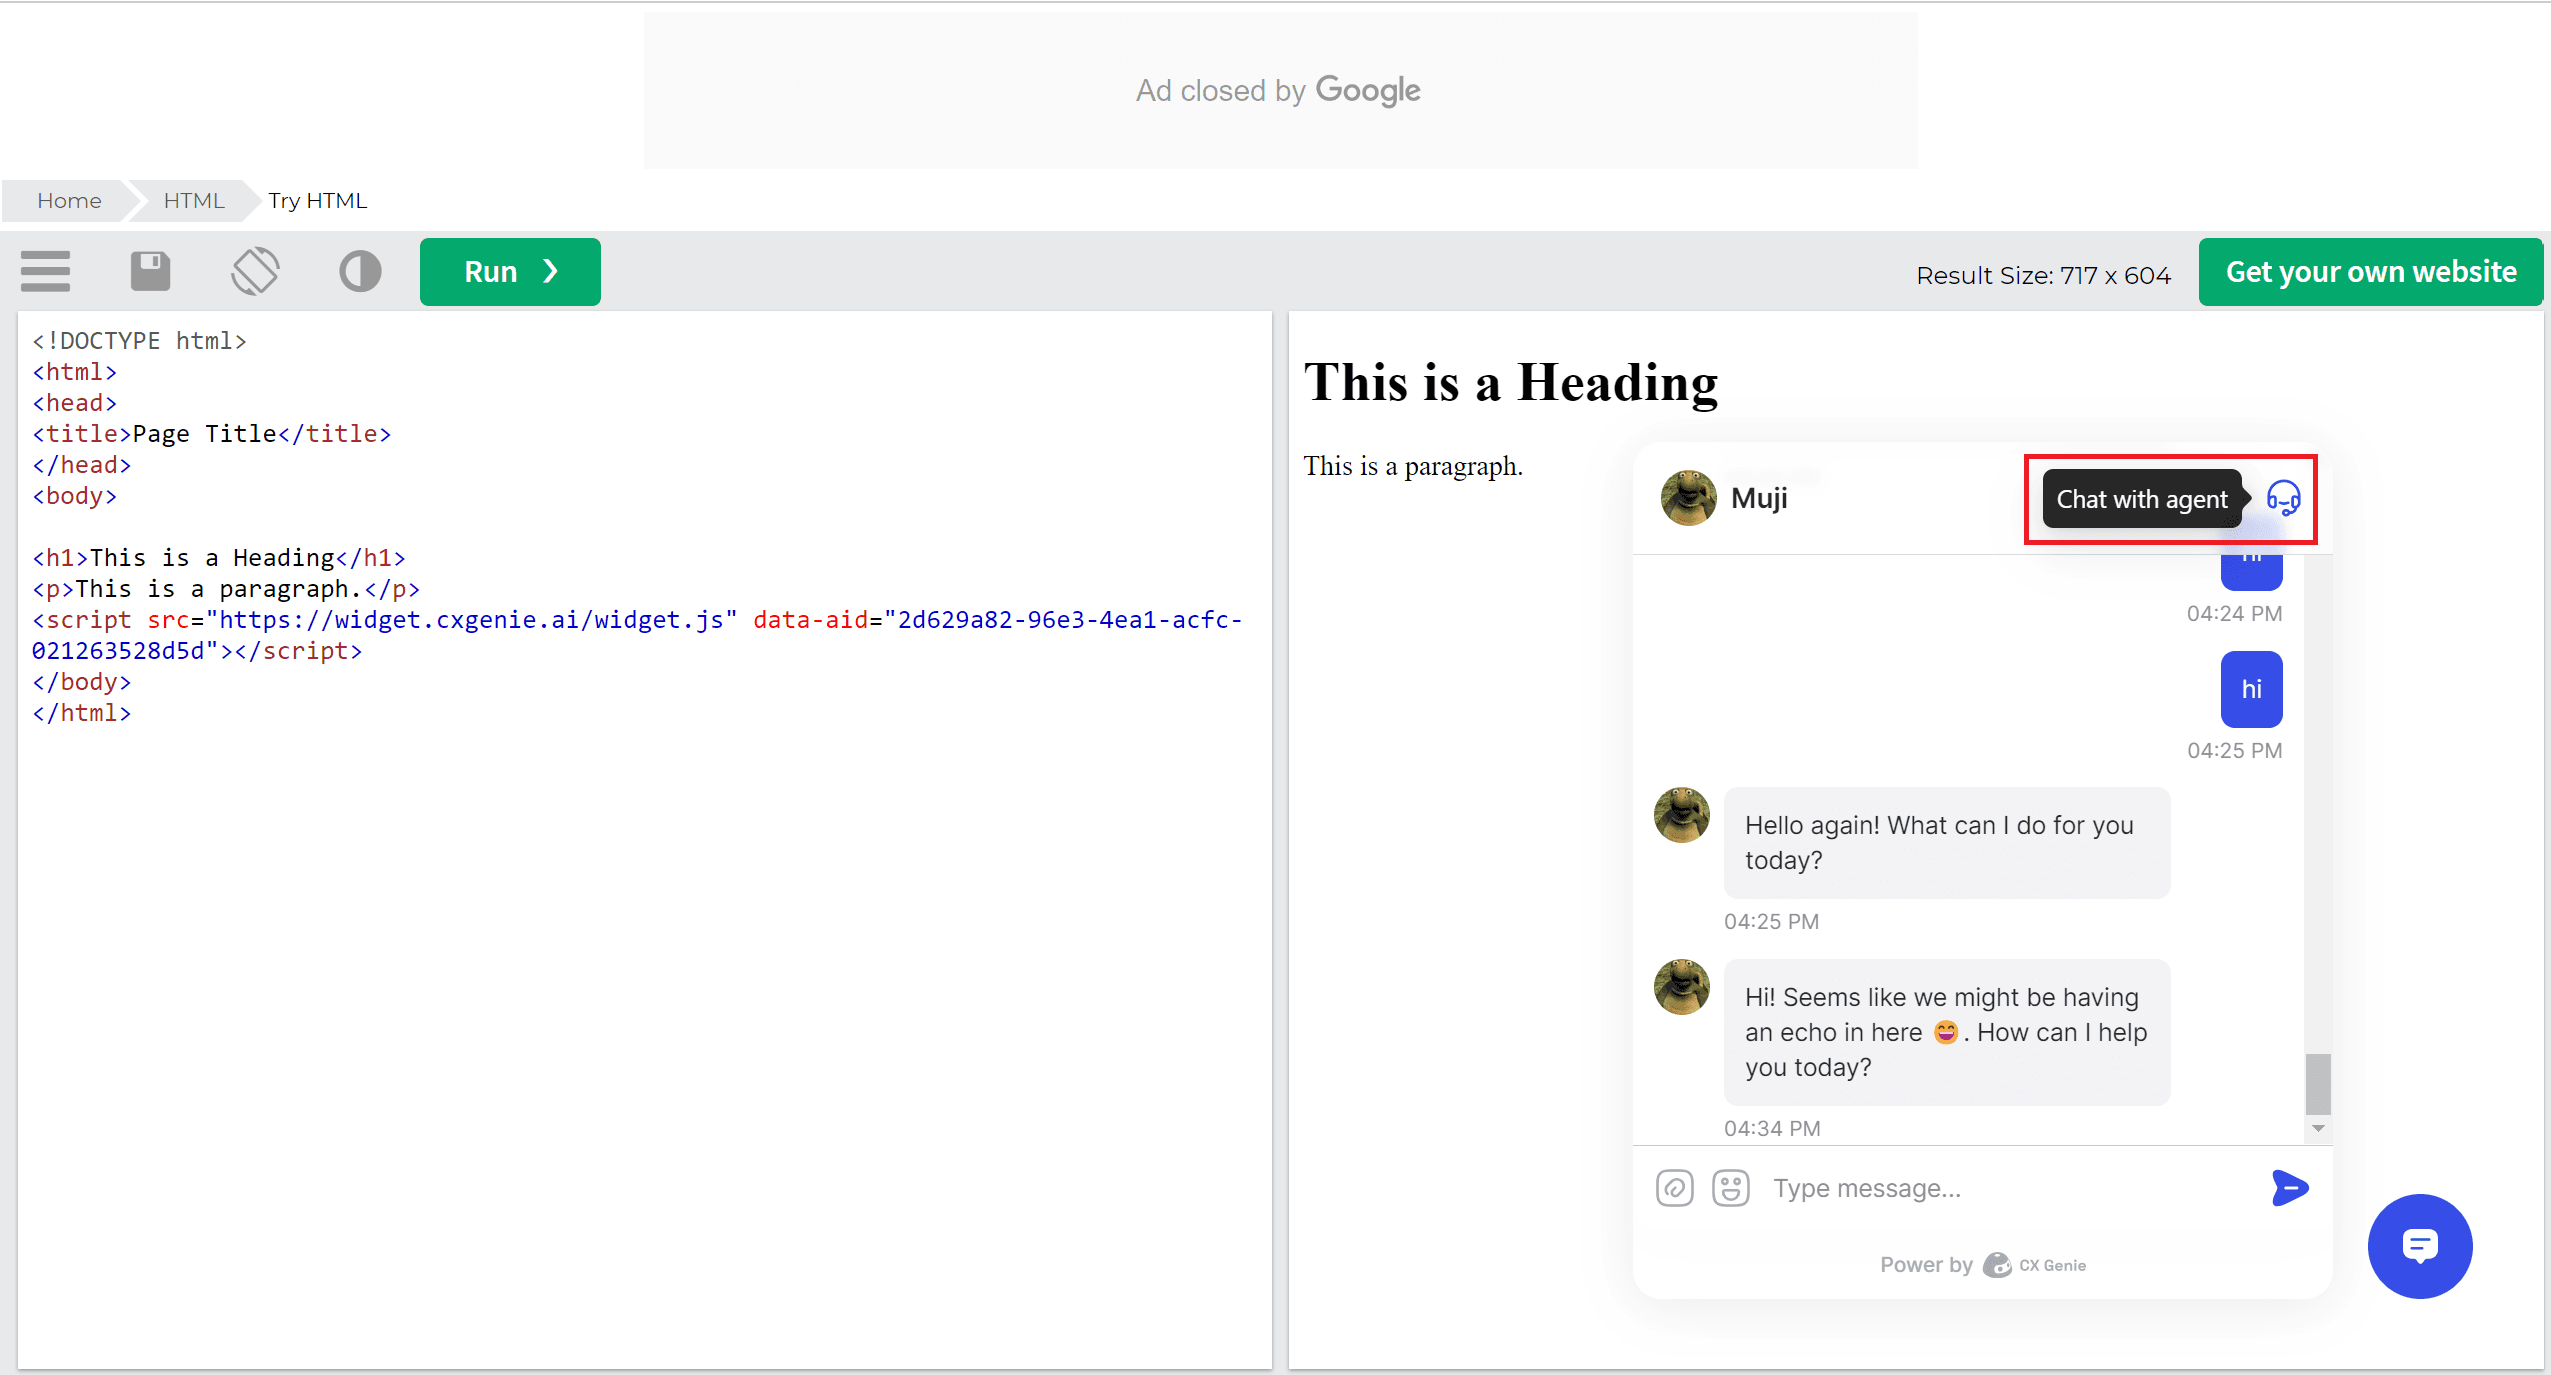Click the chat scrollbar down arrow

pos(2318,1128)
